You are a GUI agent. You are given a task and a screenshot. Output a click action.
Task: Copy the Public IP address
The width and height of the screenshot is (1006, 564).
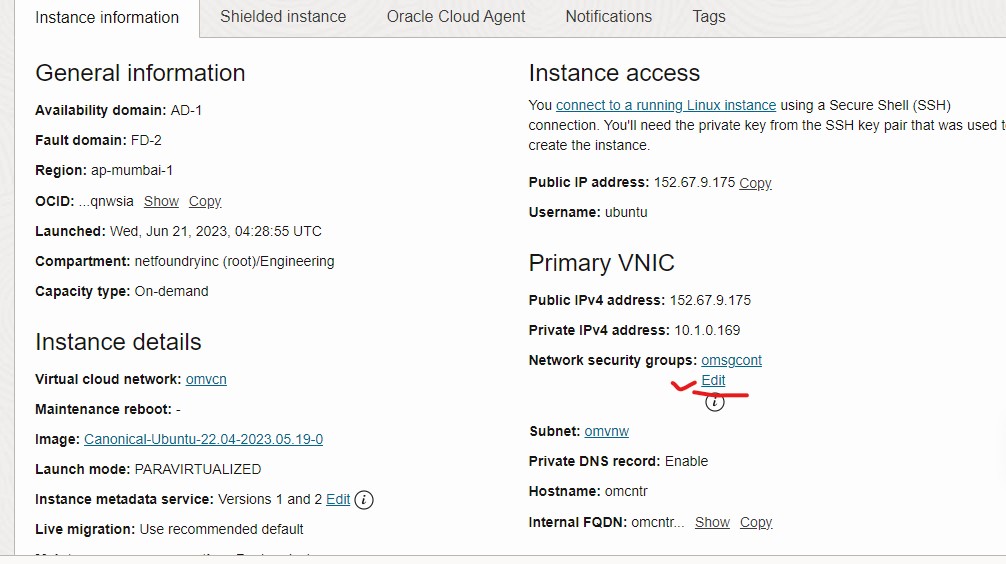click(x=755, y=183)
